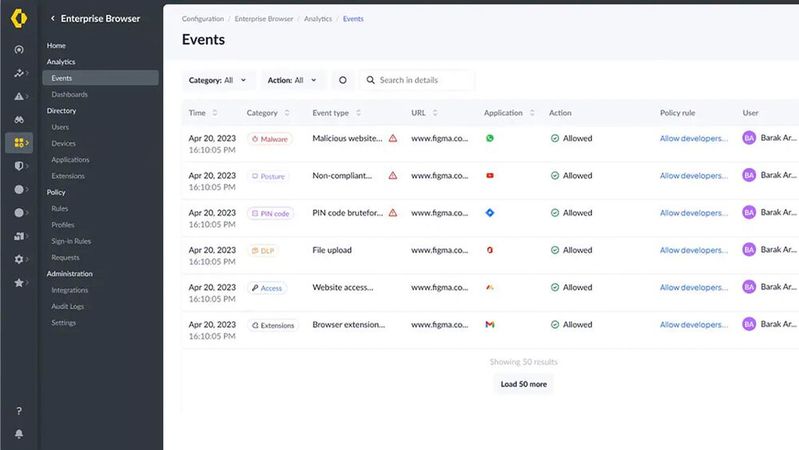Open Allow developers policy link in DLP row
The width and height of the screenshot is (799, 450).
694,250
